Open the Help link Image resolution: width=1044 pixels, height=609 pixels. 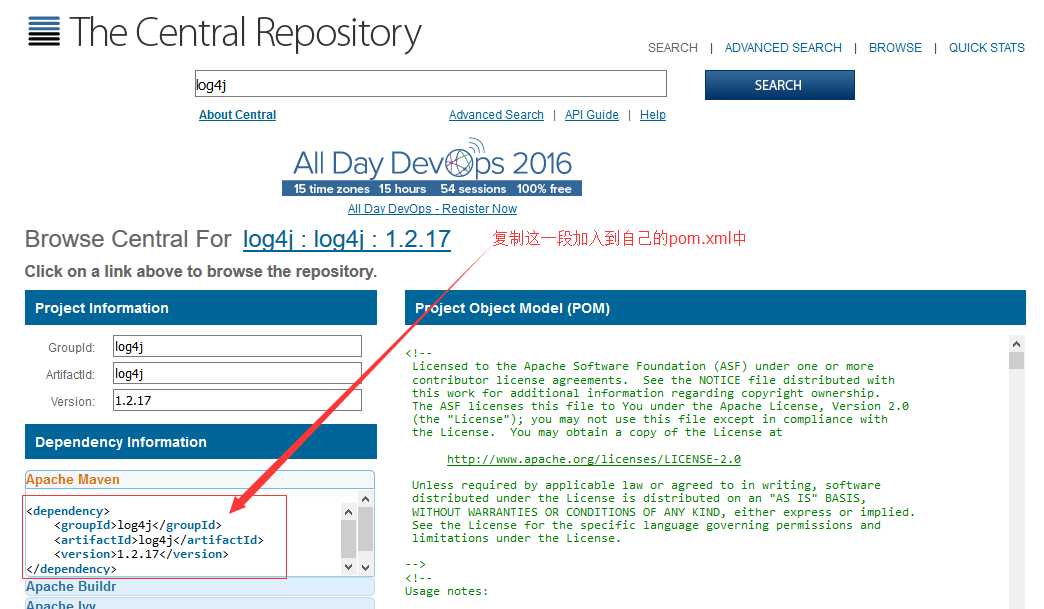[652, 114]
